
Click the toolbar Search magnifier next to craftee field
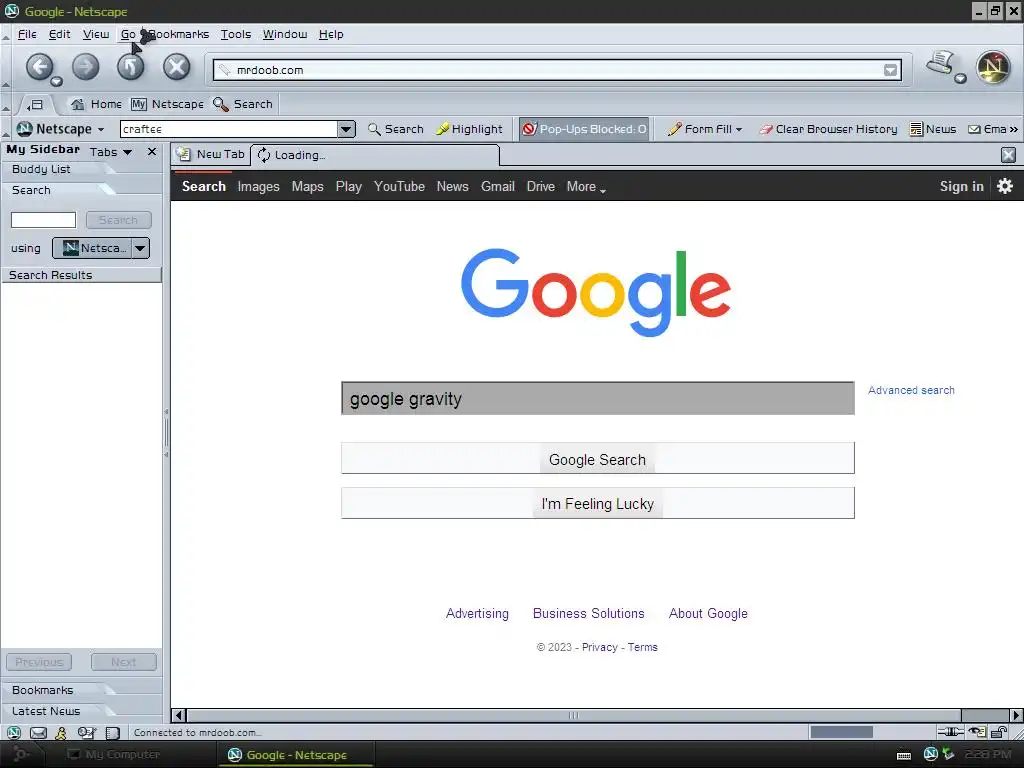tap(396, 129)
